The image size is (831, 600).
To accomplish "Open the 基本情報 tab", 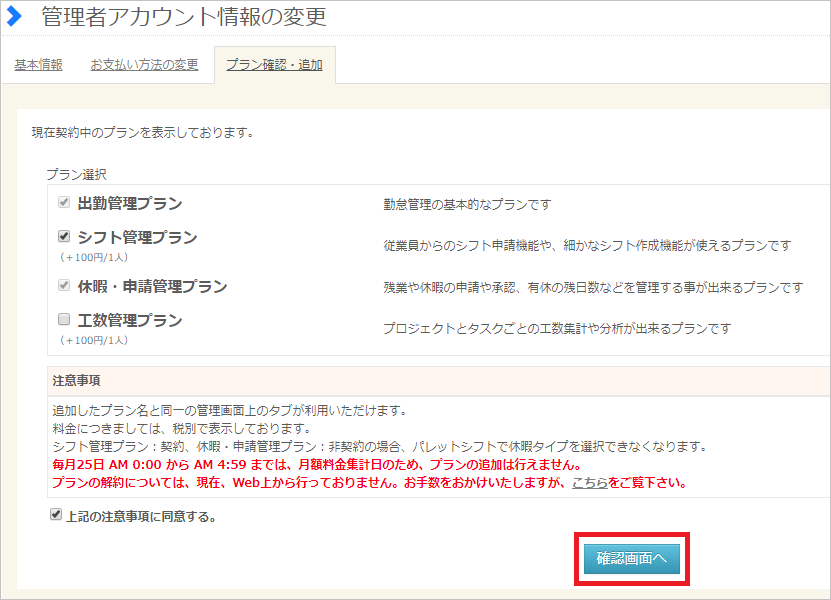I will tap(38, 65).
